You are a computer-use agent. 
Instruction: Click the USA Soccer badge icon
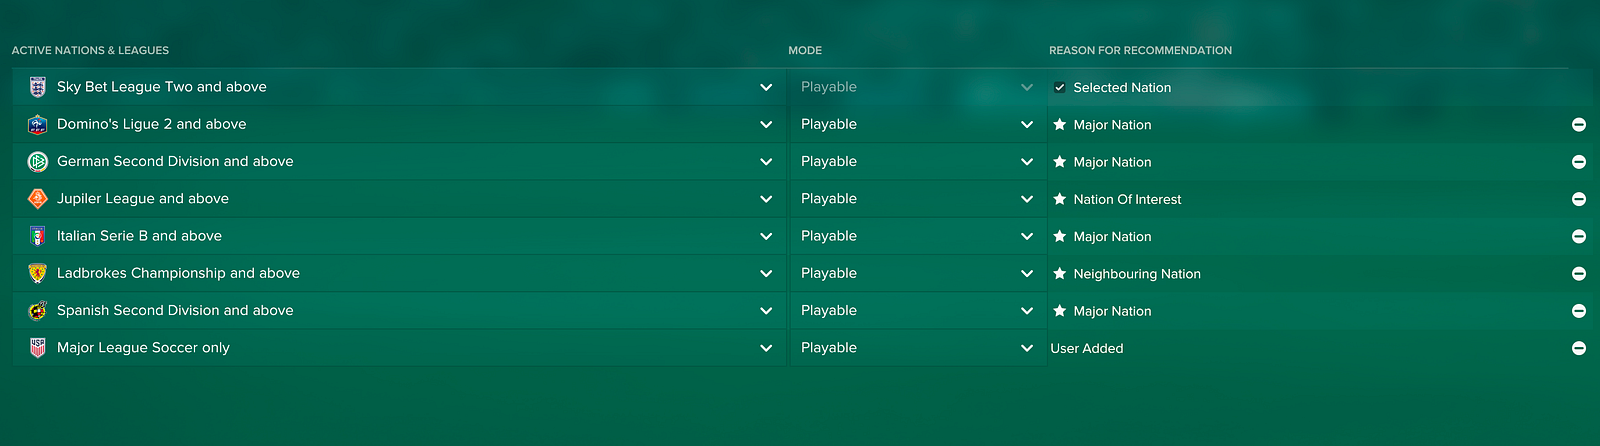38,348
